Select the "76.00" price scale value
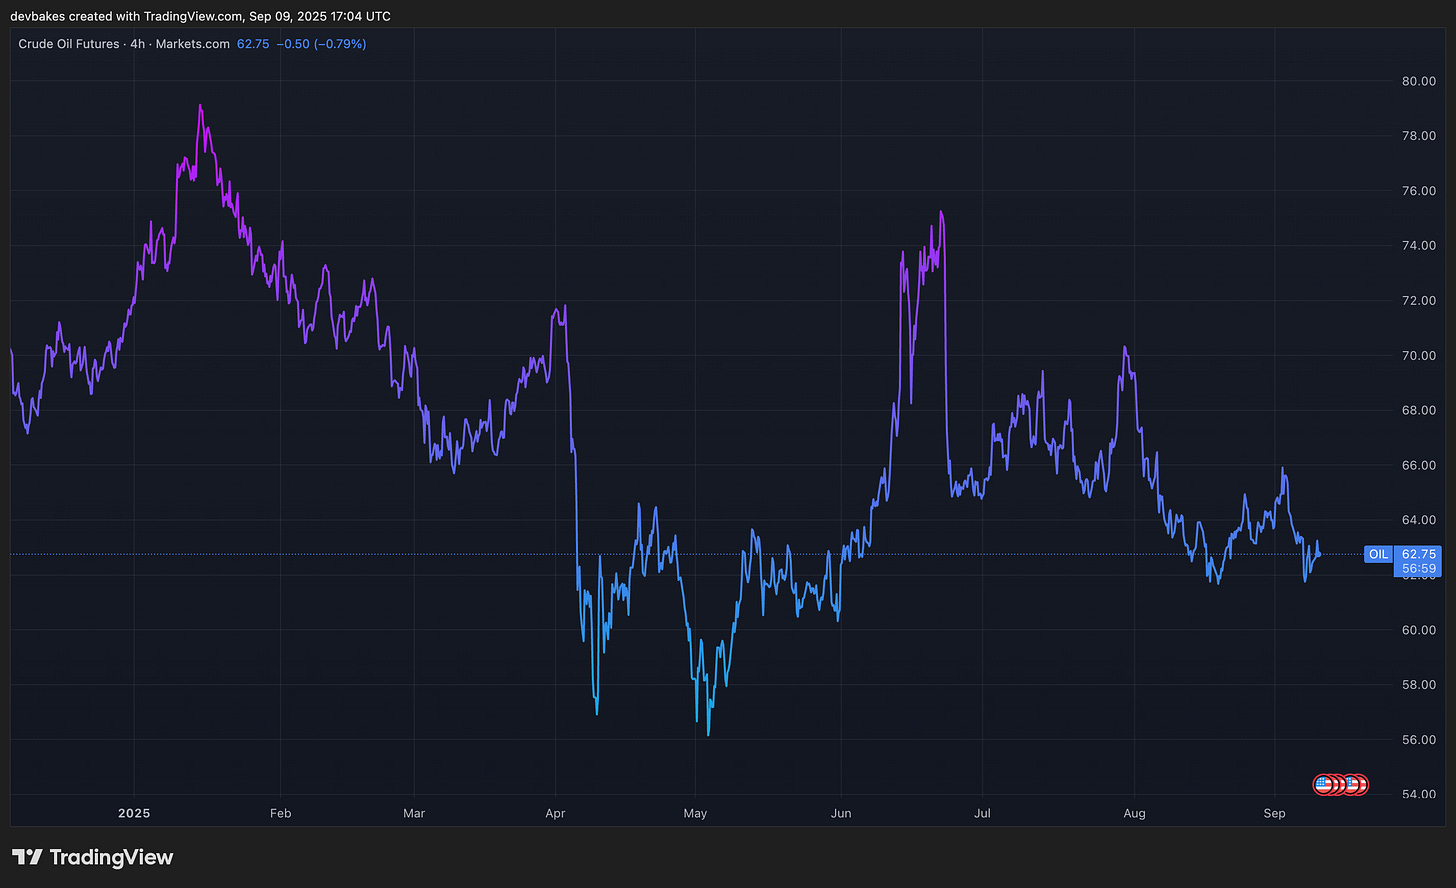This screenshot has width=1456, height=888. (1419, 191)
